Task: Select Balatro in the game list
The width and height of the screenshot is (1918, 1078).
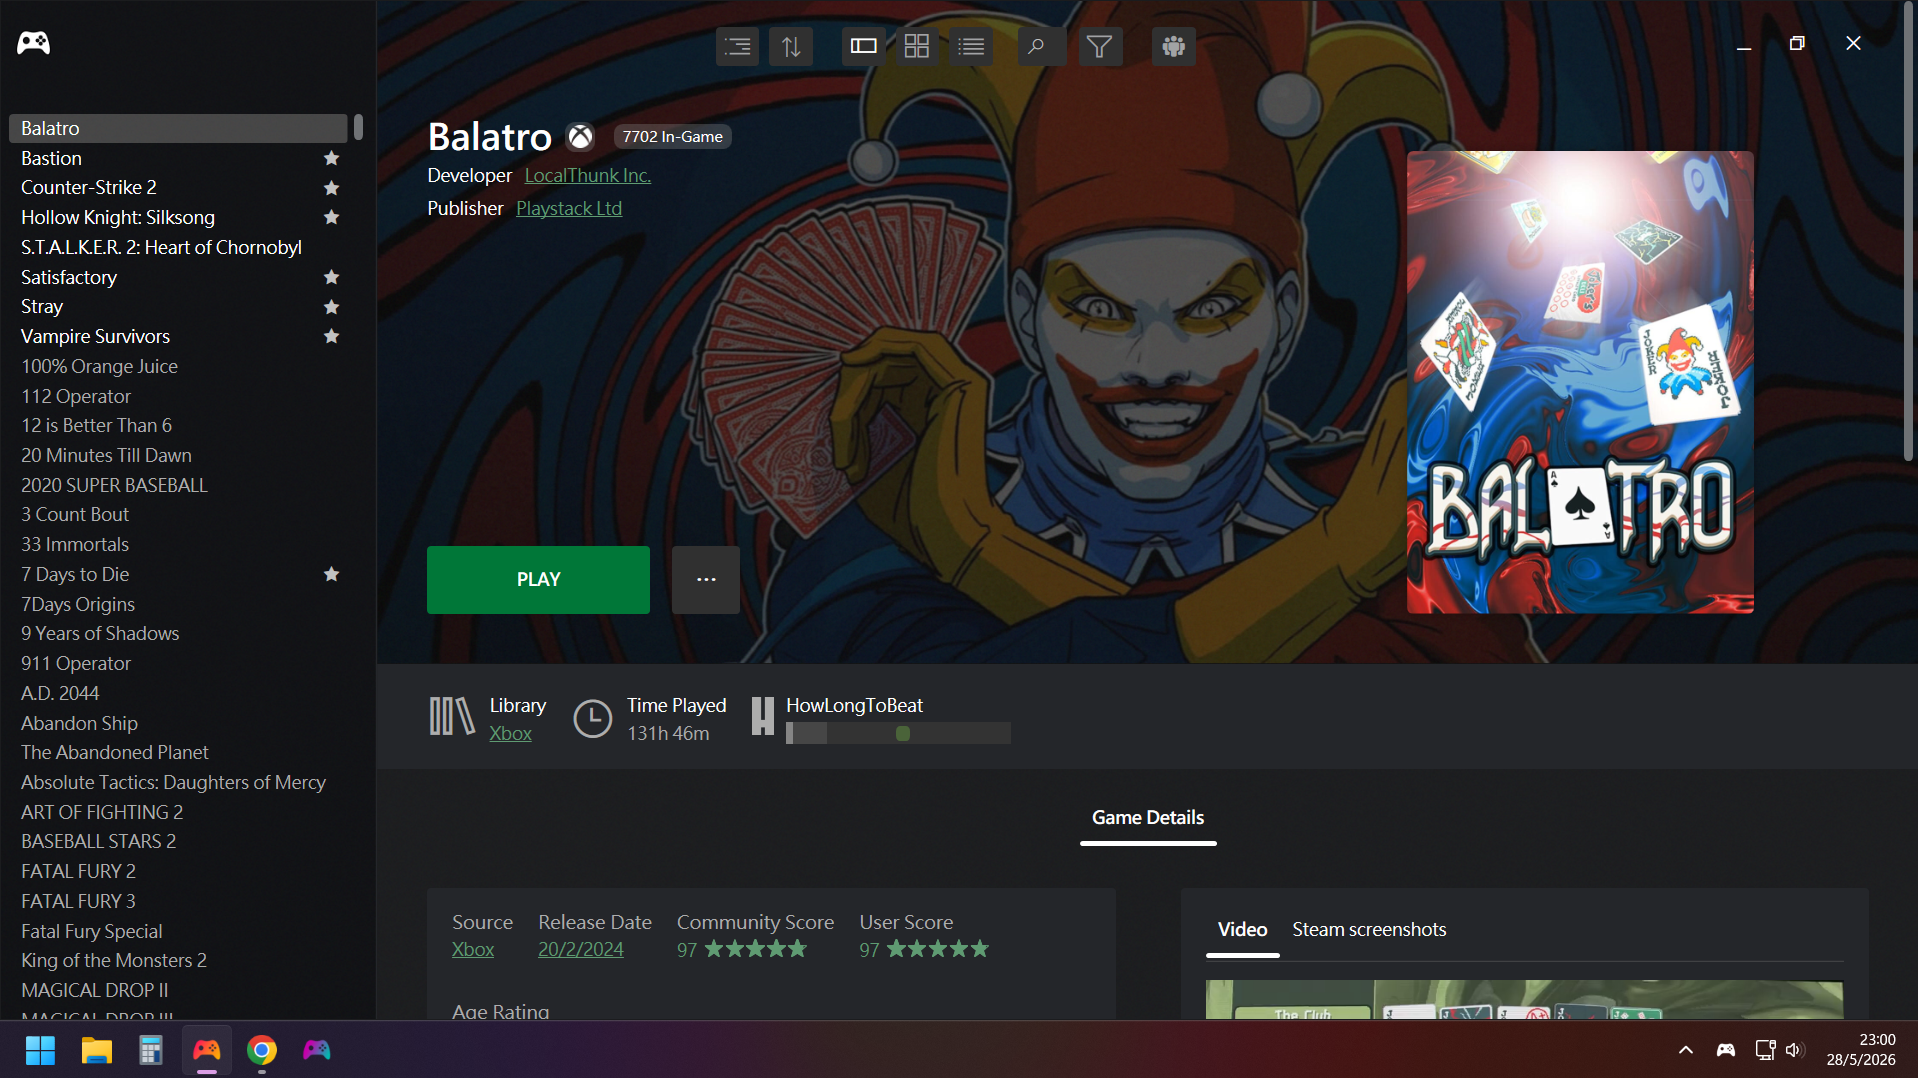Action: pos(178,128)
